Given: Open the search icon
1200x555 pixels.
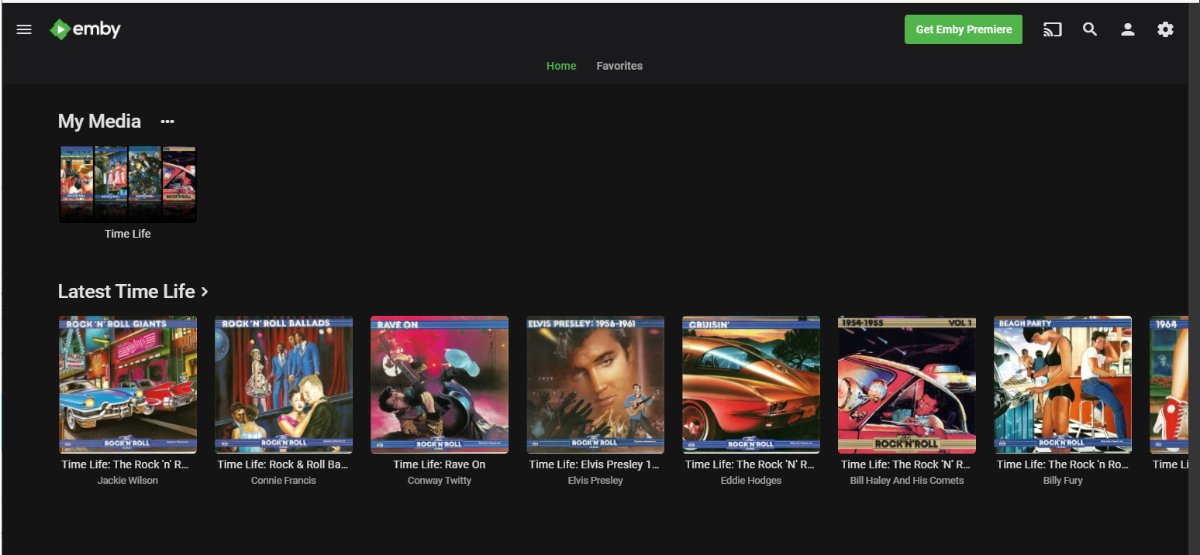Looking at the screenshot, I should (x=1090, y=29).
